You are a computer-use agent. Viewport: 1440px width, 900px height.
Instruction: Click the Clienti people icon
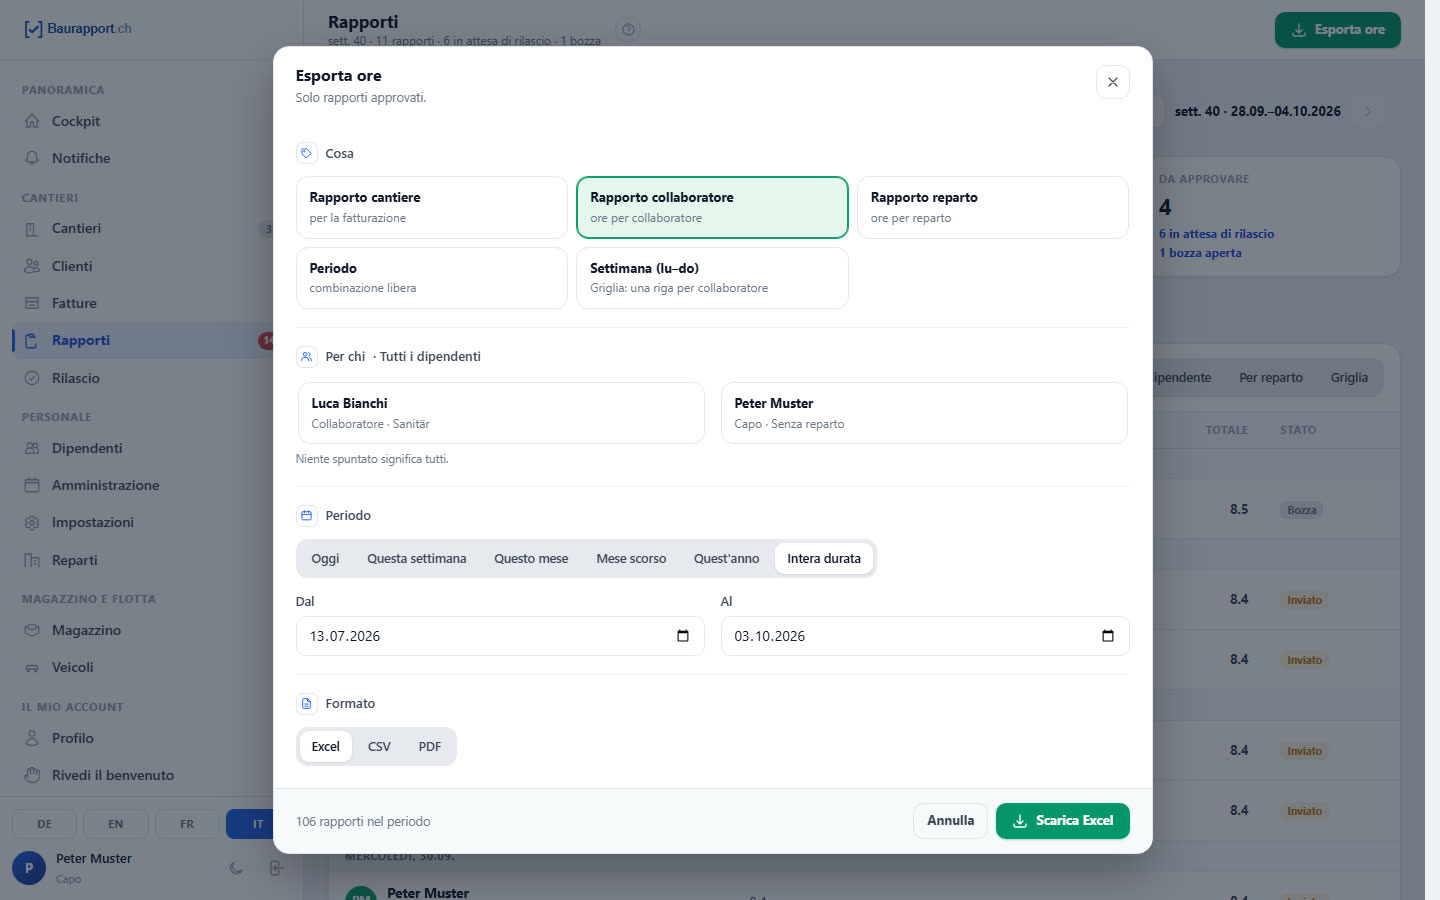[x=32, y=266]
